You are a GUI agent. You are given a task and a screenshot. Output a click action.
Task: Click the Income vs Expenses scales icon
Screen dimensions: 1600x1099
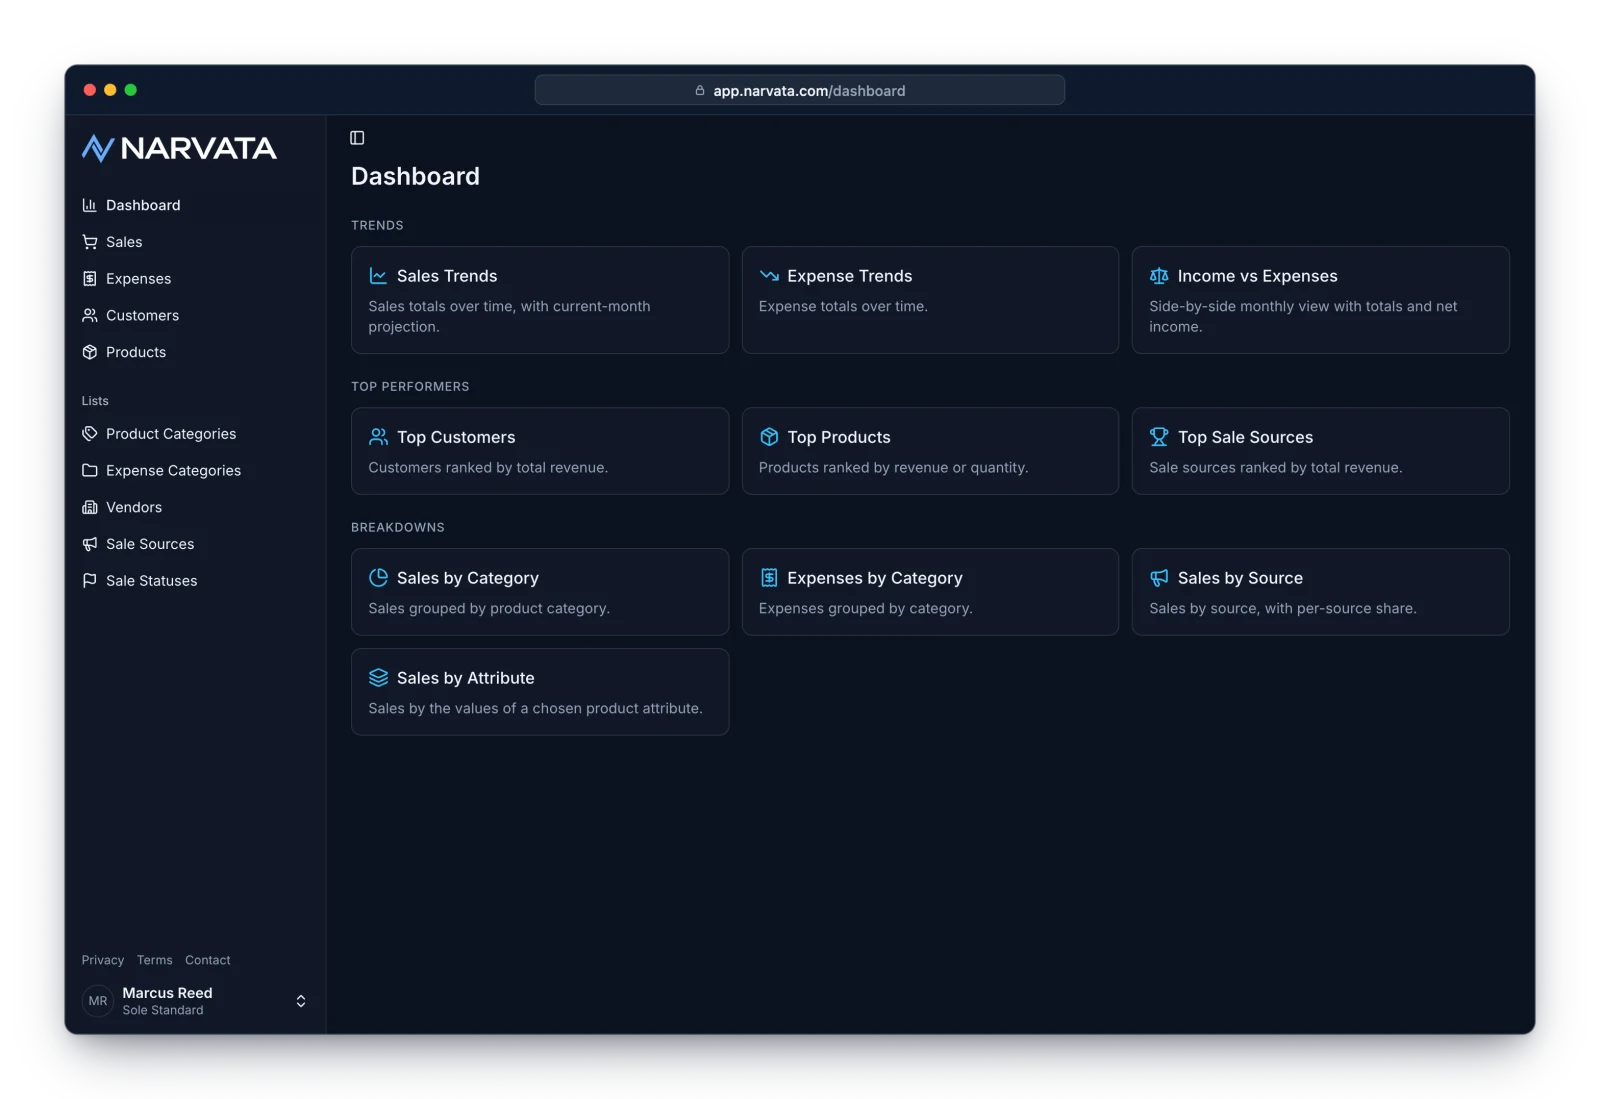[x=1159, y=276]
